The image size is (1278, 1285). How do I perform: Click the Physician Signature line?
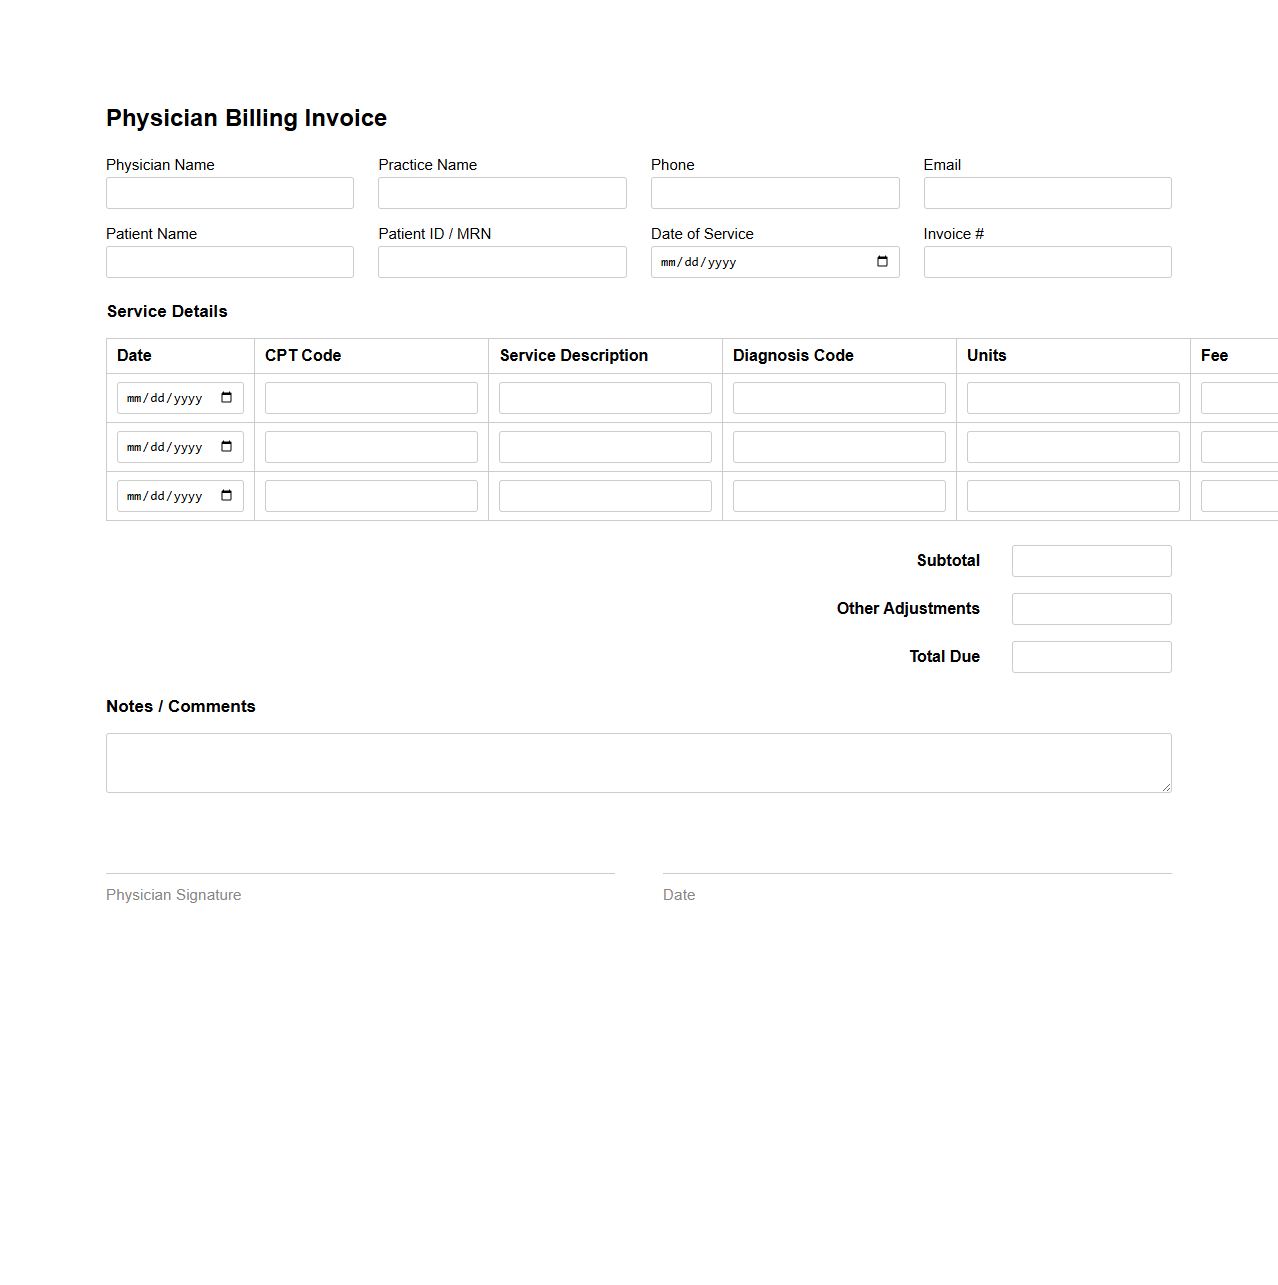click(359, 871)
